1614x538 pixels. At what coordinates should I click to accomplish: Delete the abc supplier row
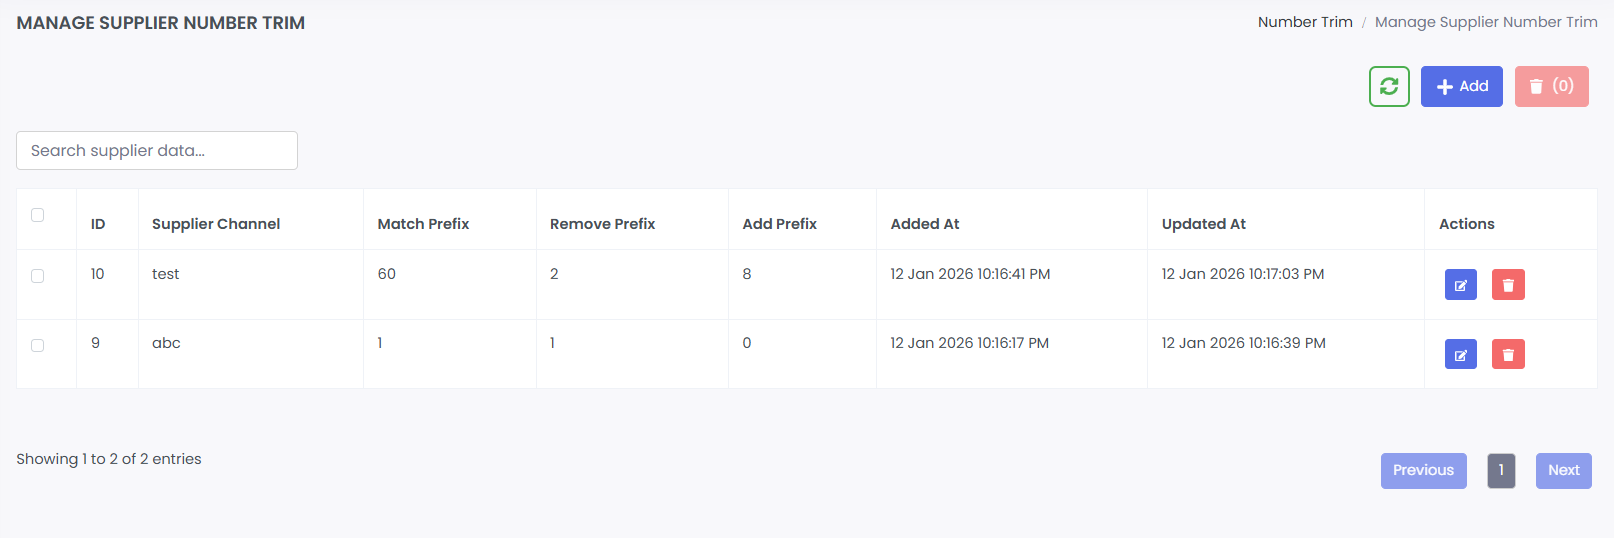click(x=1508, y=354)
